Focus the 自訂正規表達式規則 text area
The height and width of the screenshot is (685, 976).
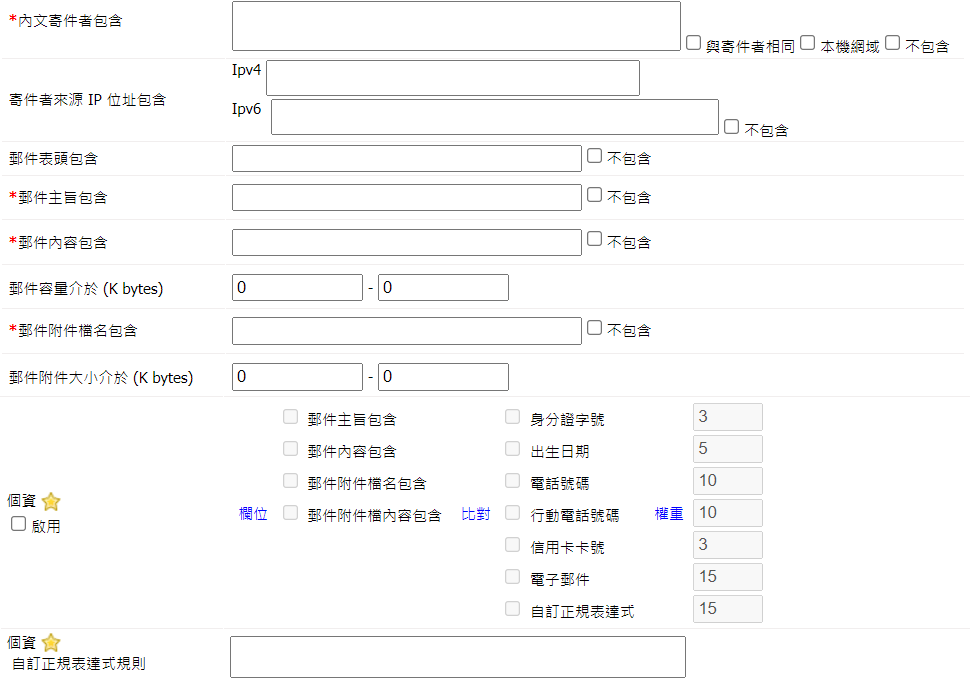pyautogui.click(x=457, y=657)
